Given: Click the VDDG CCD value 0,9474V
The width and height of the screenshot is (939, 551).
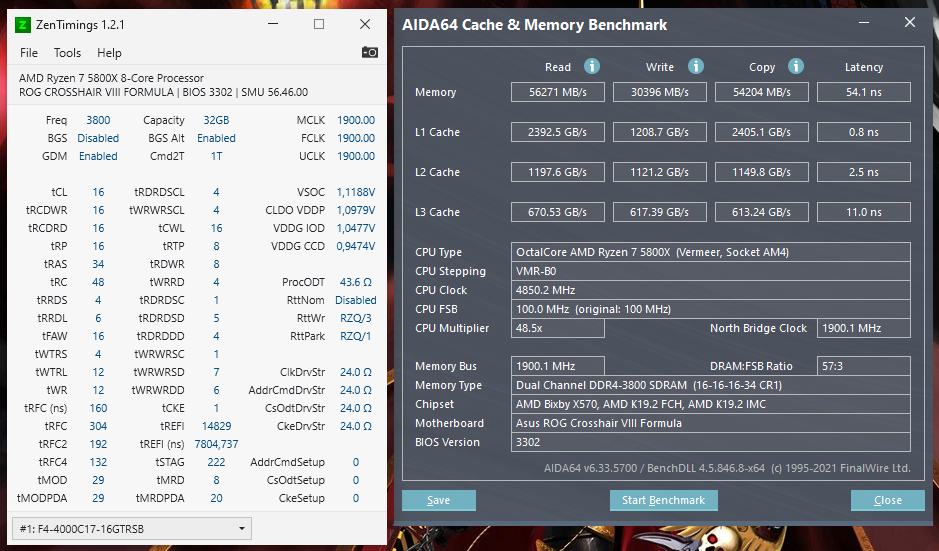Looking at the screenshot, I should pyautogui.click(x=356, y=246).
